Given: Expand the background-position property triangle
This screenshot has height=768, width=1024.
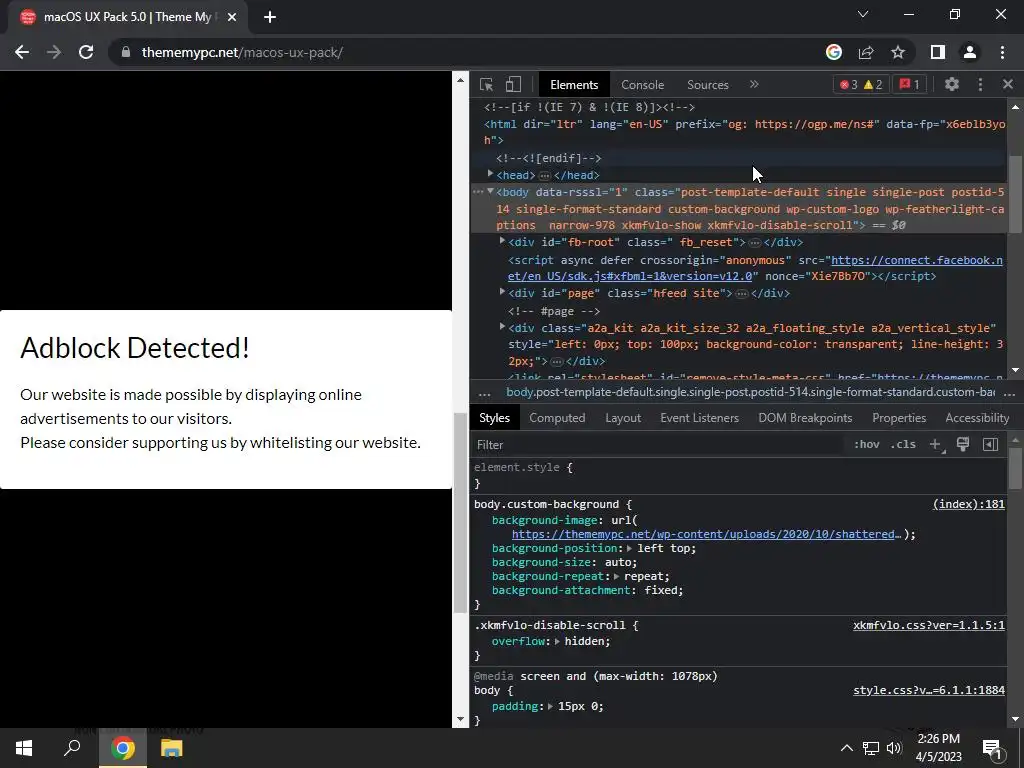Looking at the screenshot, I should [630, 549].
